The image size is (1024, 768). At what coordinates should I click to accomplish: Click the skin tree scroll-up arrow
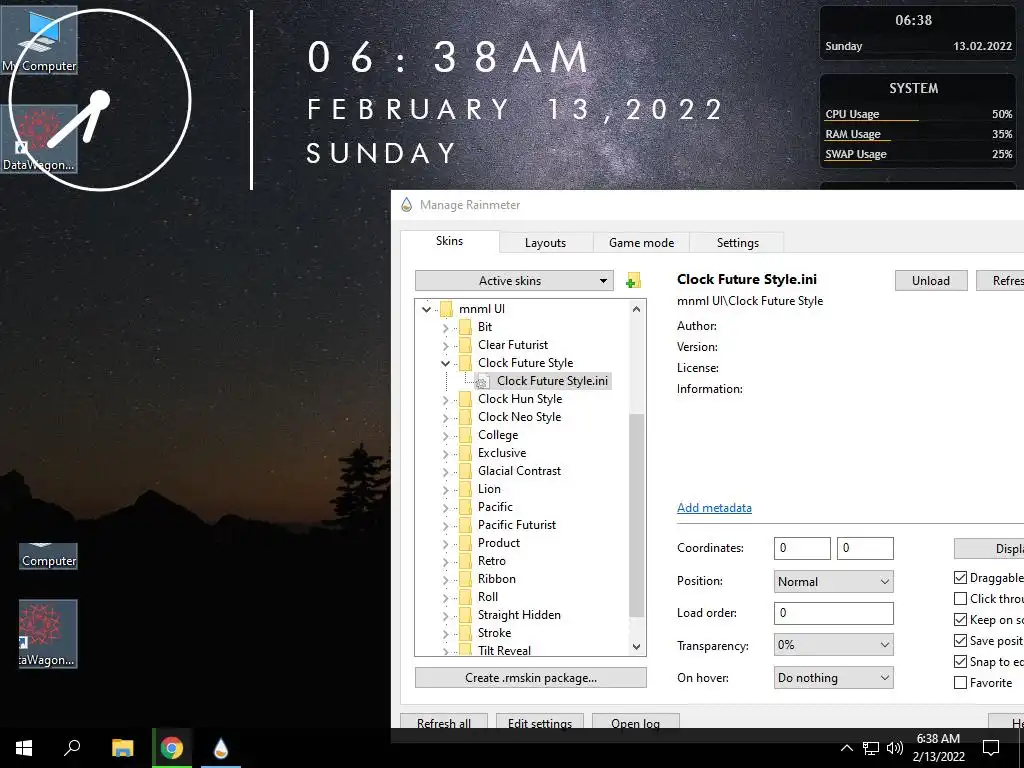tap(637, 309)
